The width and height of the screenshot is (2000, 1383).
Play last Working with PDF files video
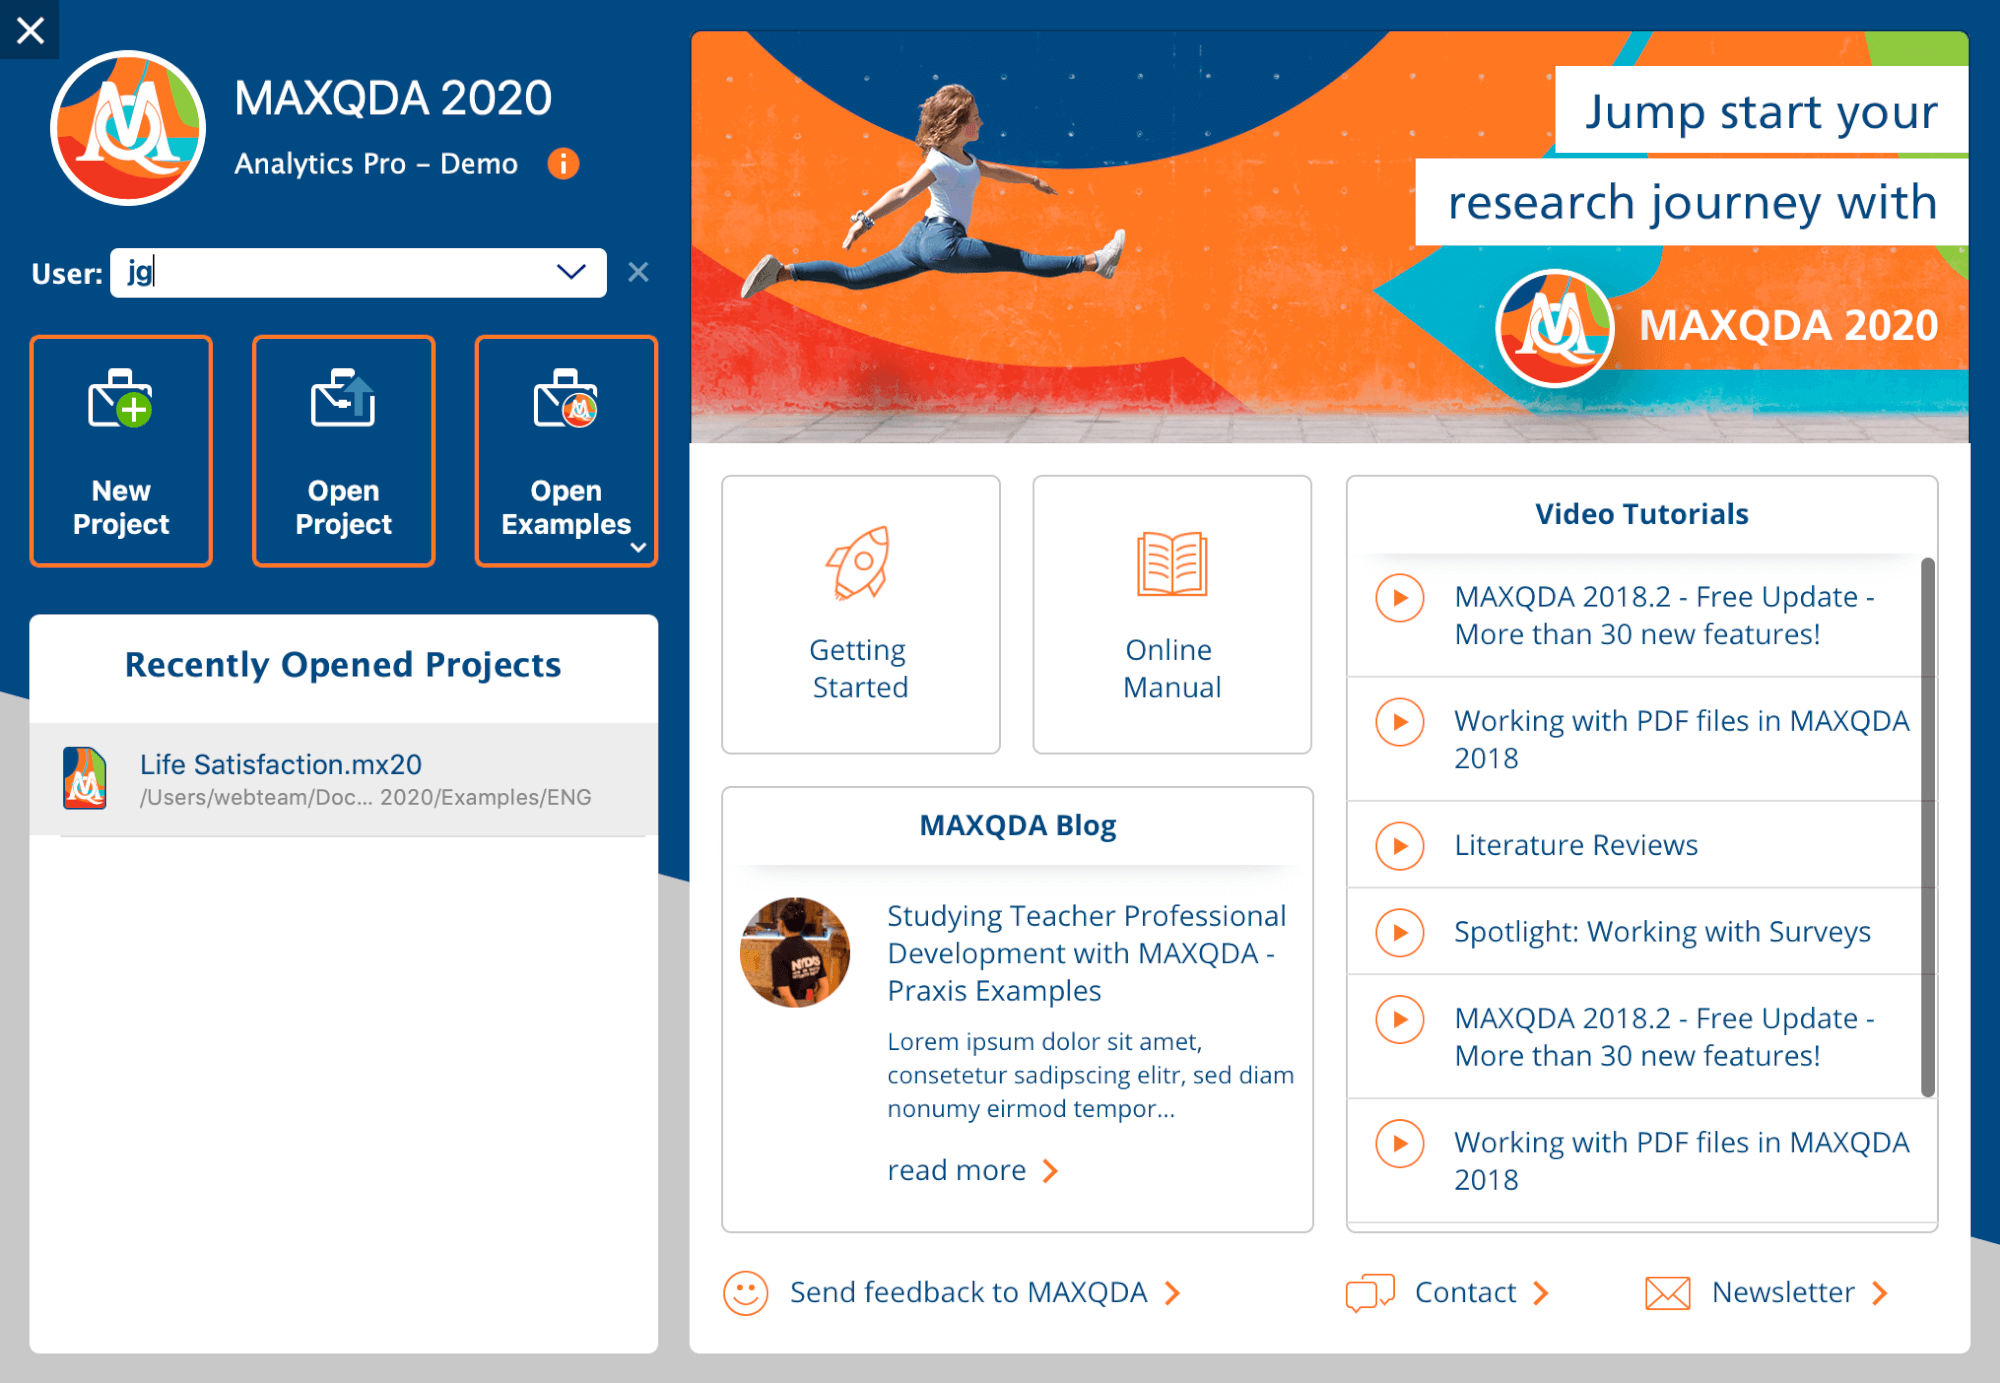[x=1400, y=1143]
